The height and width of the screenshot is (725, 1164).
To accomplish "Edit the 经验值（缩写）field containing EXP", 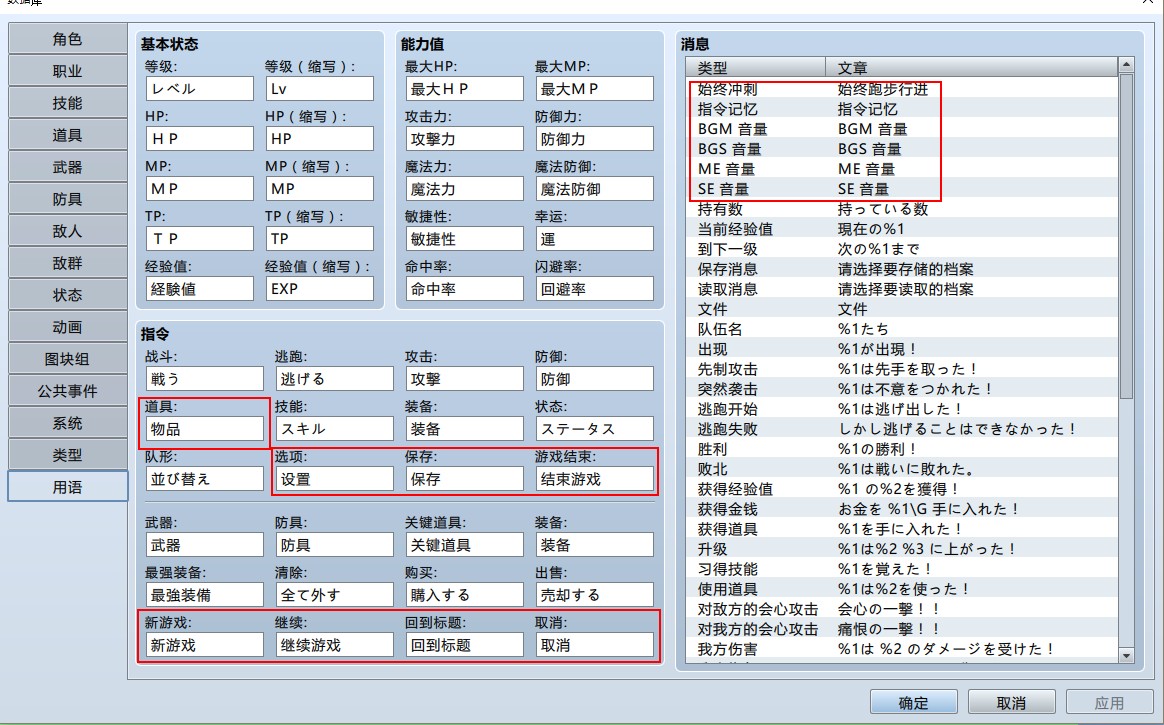I will (320, 289).
